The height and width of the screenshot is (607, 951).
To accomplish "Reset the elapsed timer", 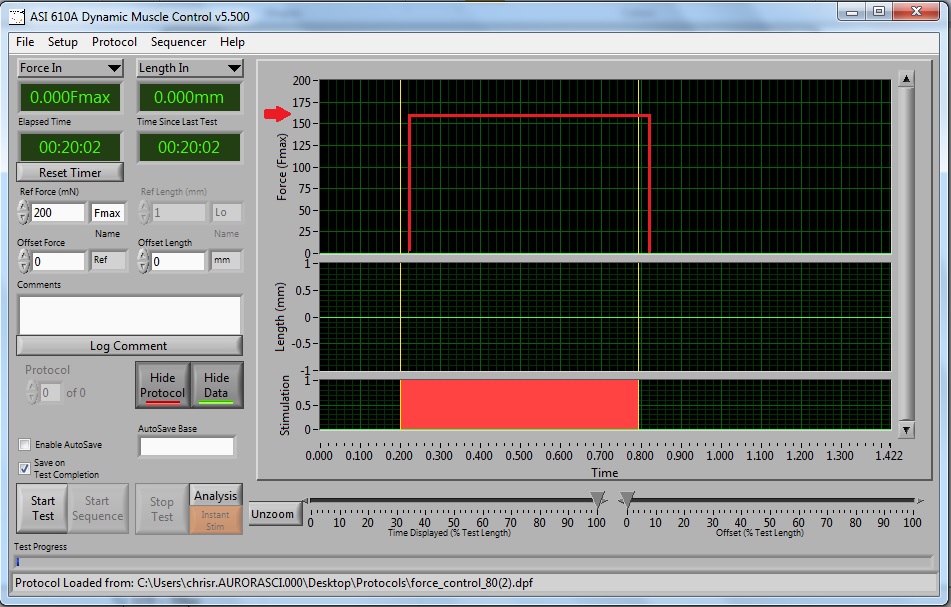I will click(x=70, y=172).
